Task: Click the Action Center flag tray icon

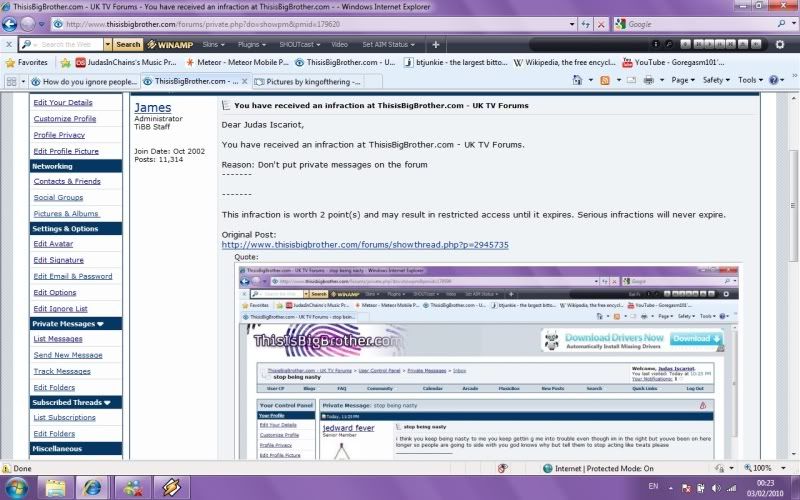Action: pos(686,488)
